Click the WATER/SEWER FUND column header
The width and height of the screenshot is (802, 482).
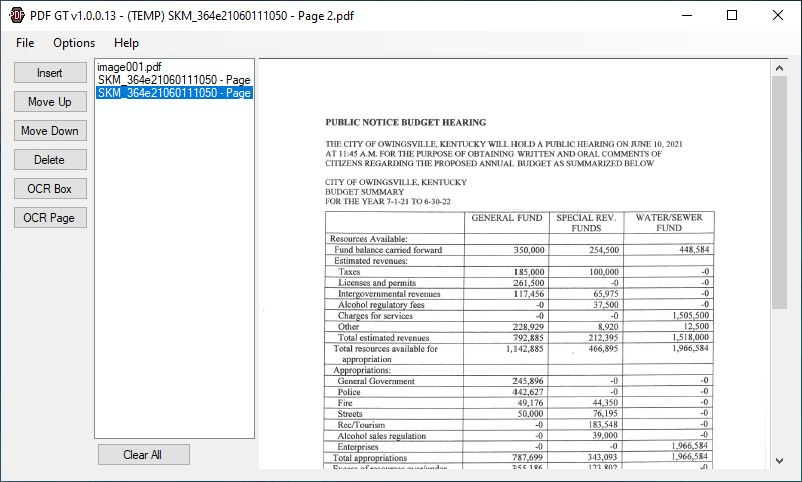[x=669, y=223]
